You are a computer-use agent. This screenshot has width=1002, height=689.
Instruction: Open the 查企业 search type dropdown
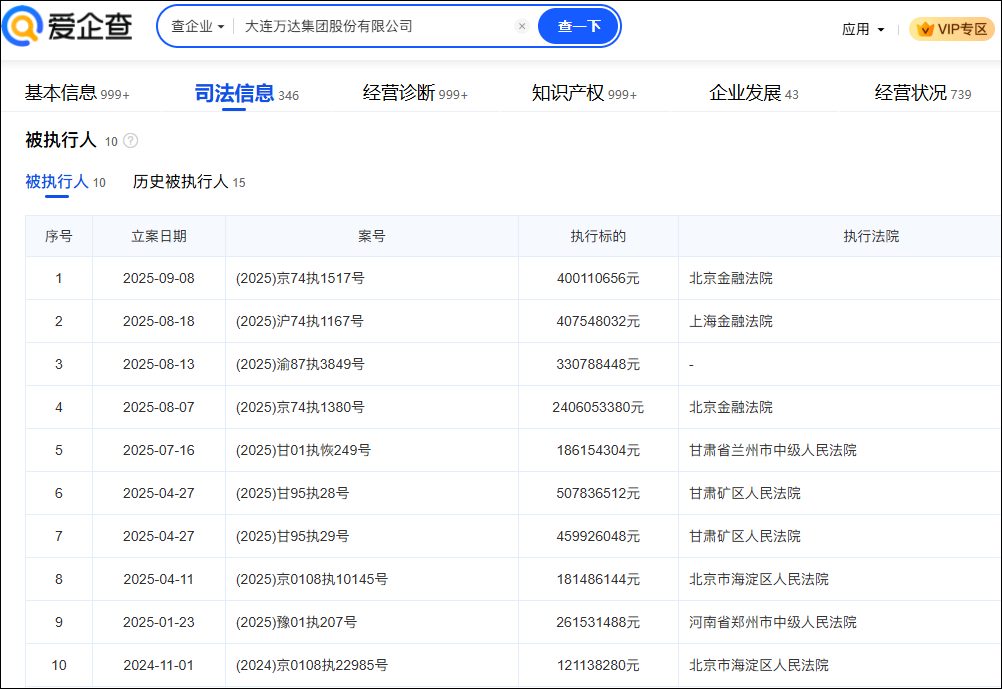click(x=197, y=26)
